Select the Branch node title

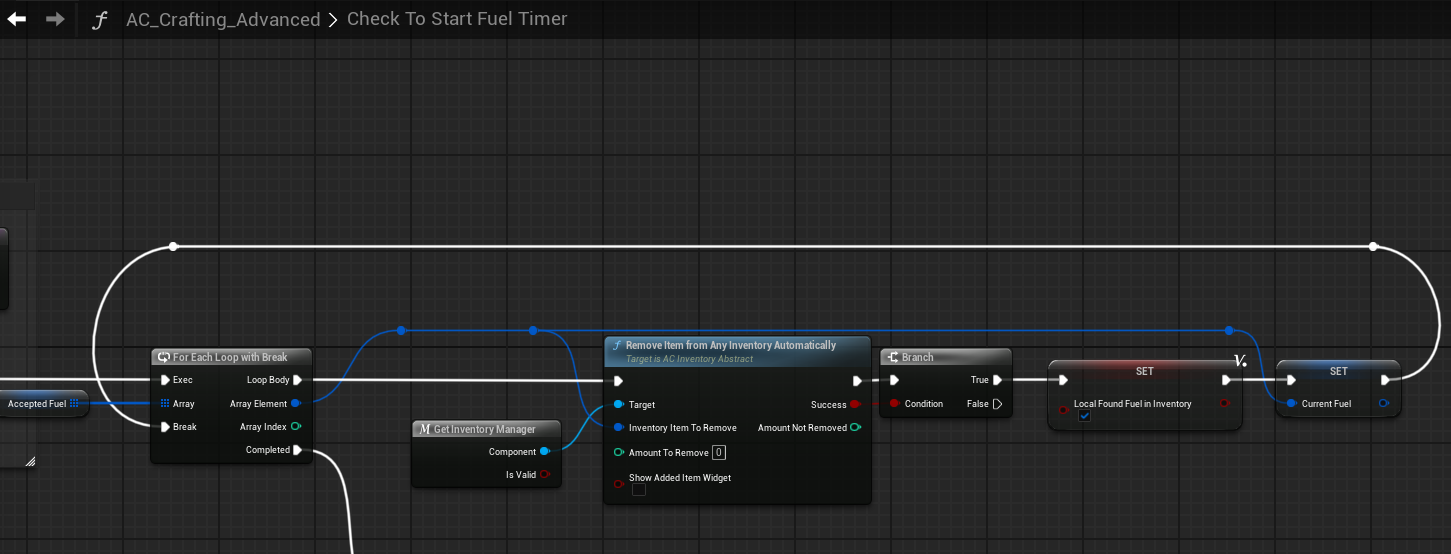(918, 357)
